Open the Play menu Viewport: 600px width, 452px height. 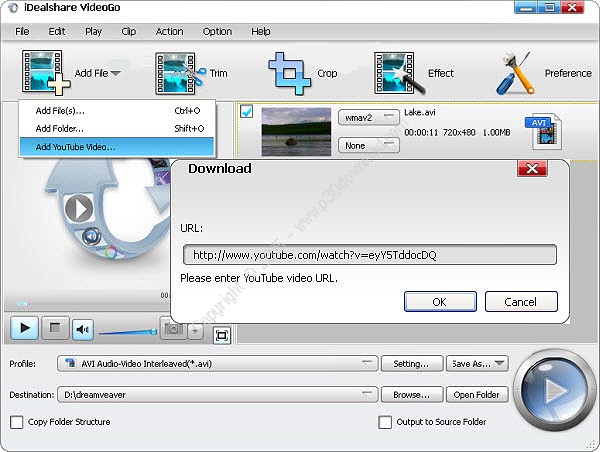click(93, 31)
